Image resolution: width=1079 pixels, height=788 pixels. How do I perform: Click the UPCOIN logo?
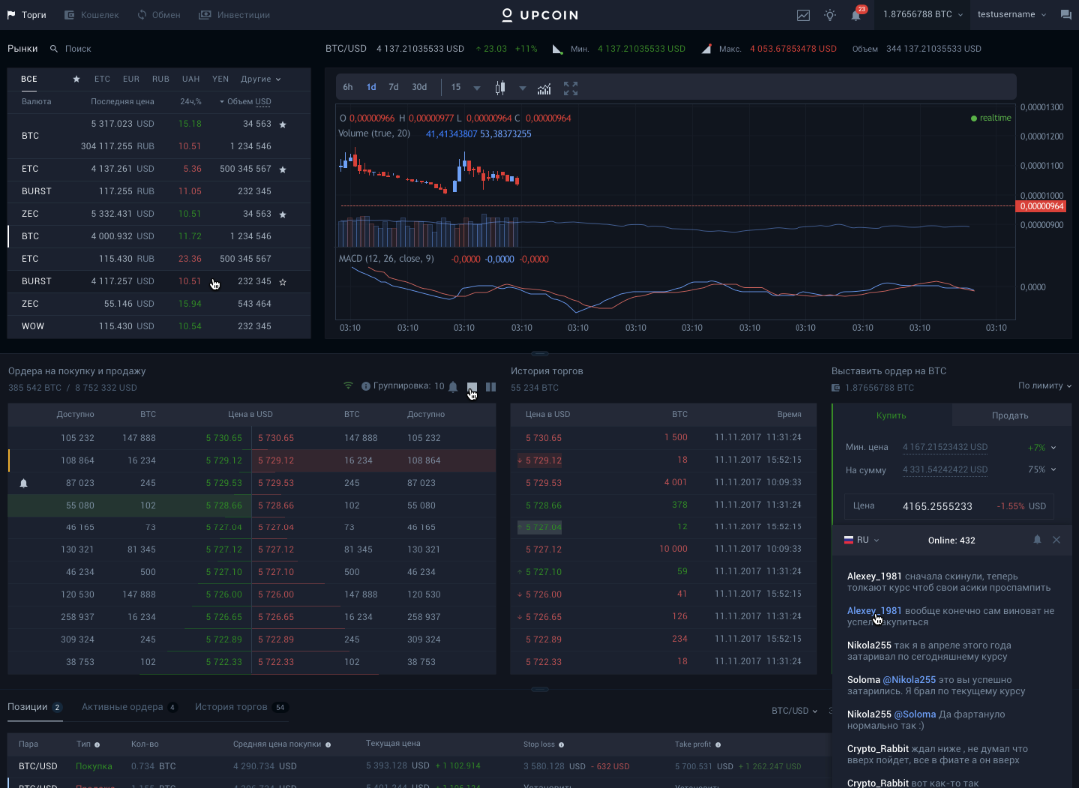click(x=540, y=14)
